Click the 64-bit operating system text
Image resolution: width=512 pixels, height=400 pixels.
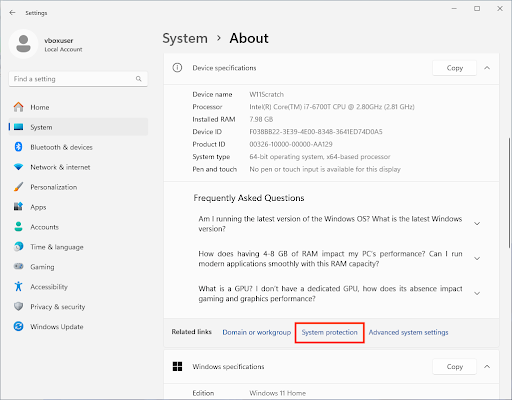[320, 157]
